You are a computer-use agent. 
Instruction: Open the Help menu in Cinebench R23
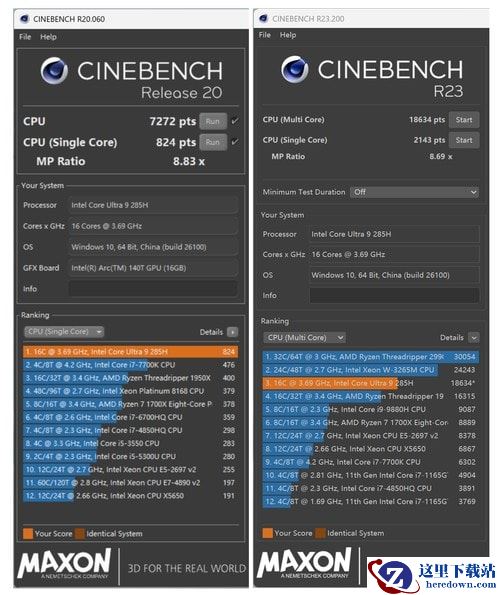288,35
